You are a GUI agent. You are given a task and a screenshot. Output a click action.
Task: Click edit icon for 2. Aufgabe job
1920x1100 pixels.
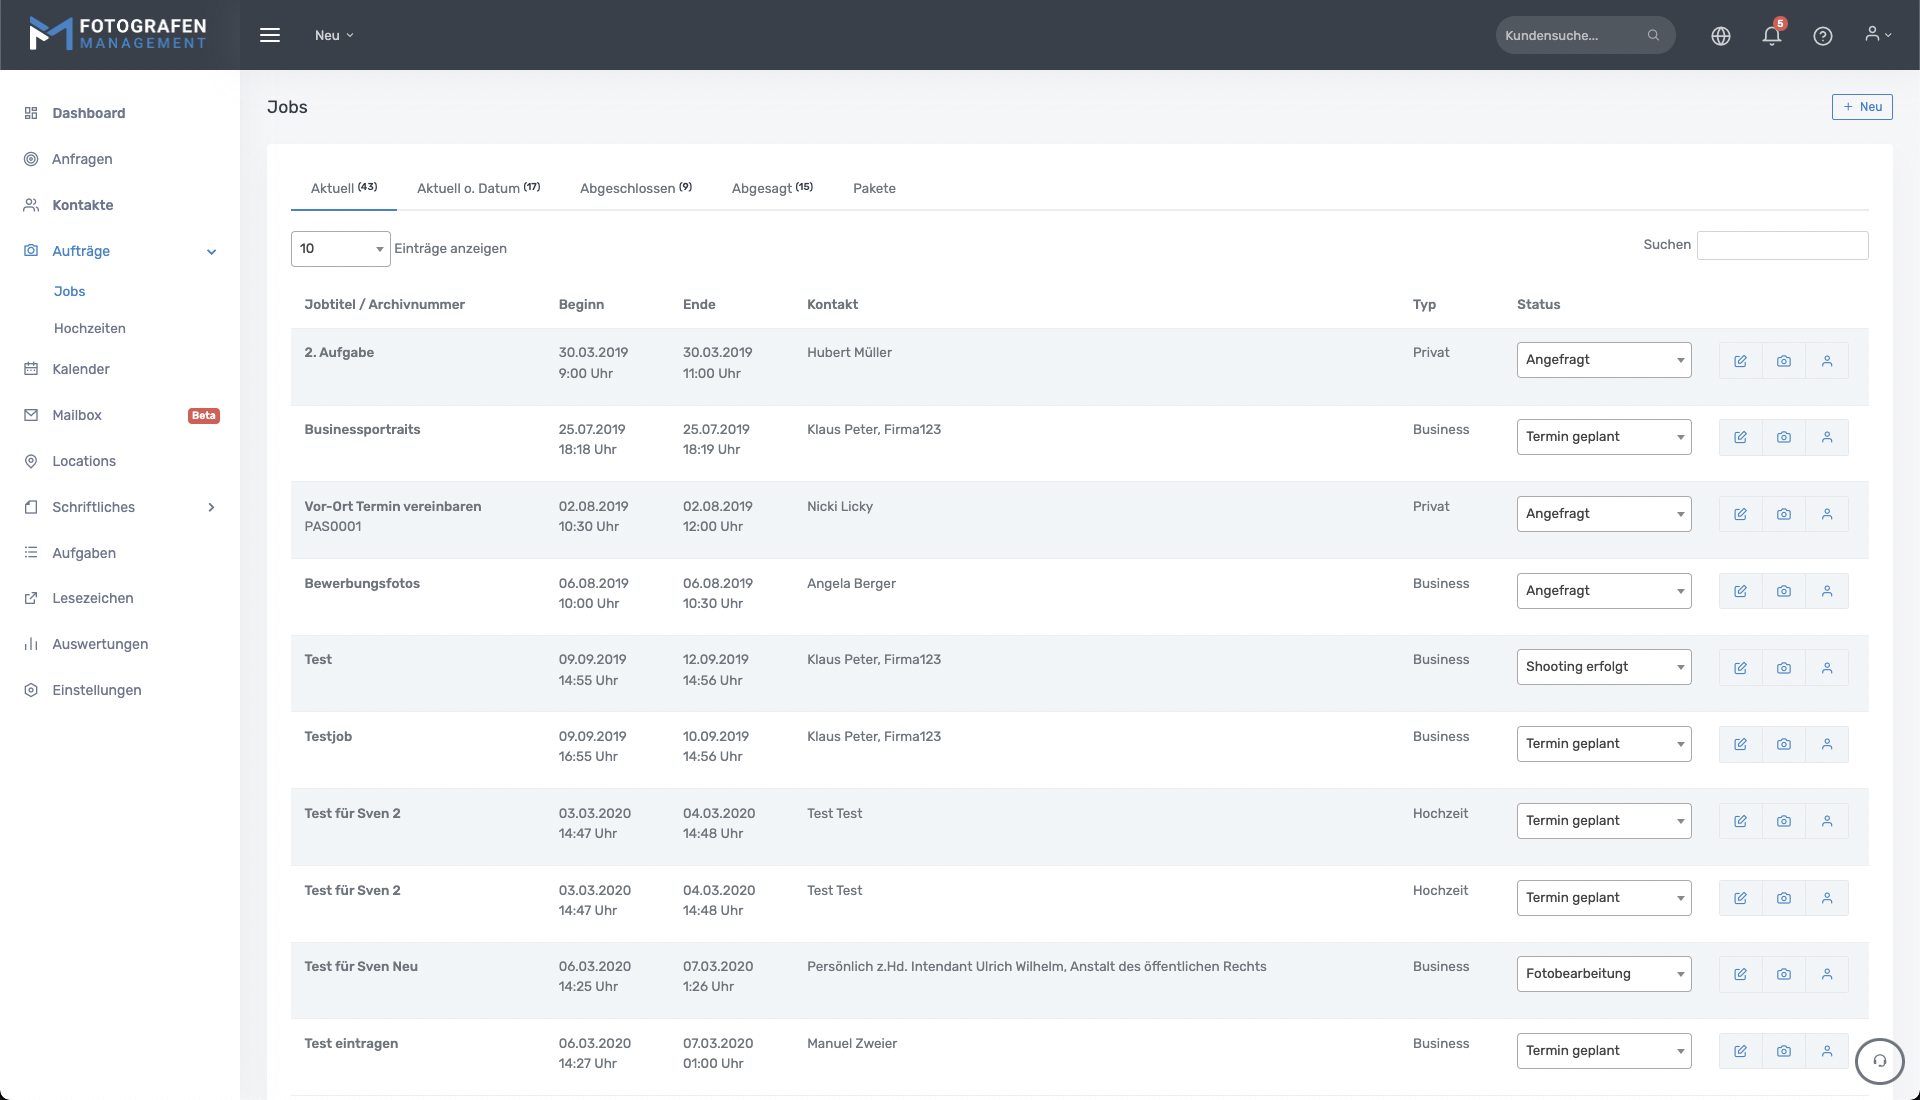click(x=1740, y=361)
